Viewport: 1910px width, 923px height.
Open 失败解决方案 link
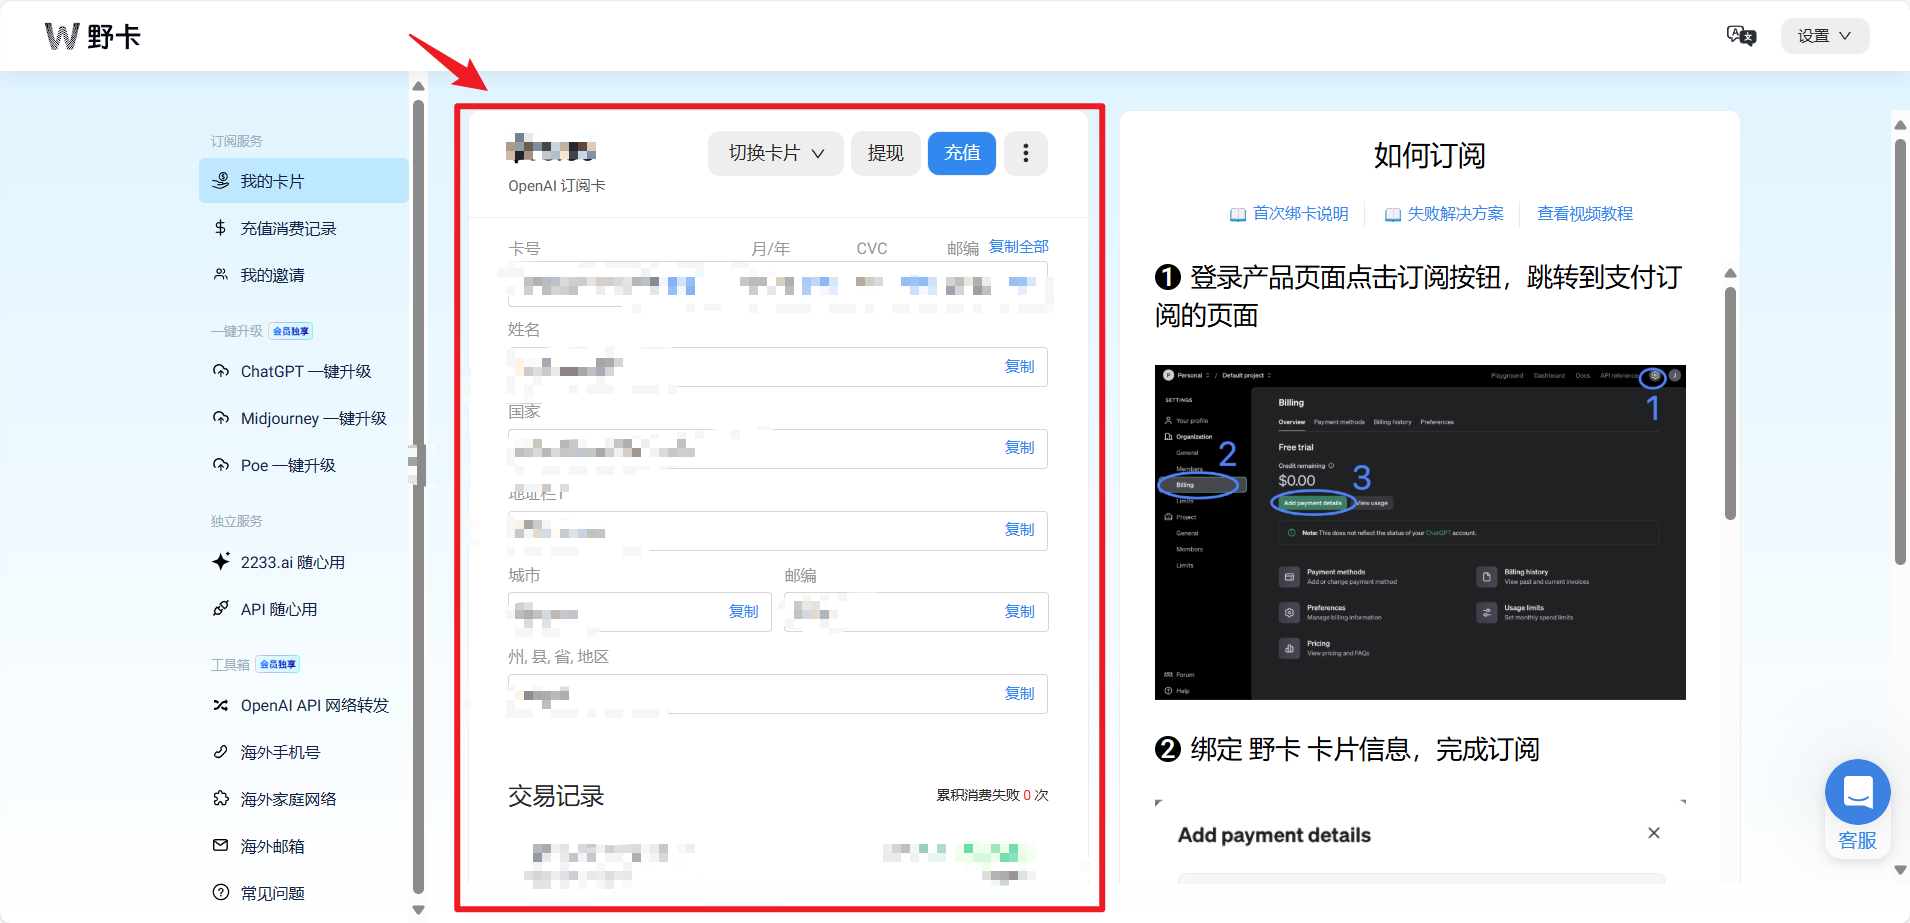pyautogui.click(x=1455, y=214)
